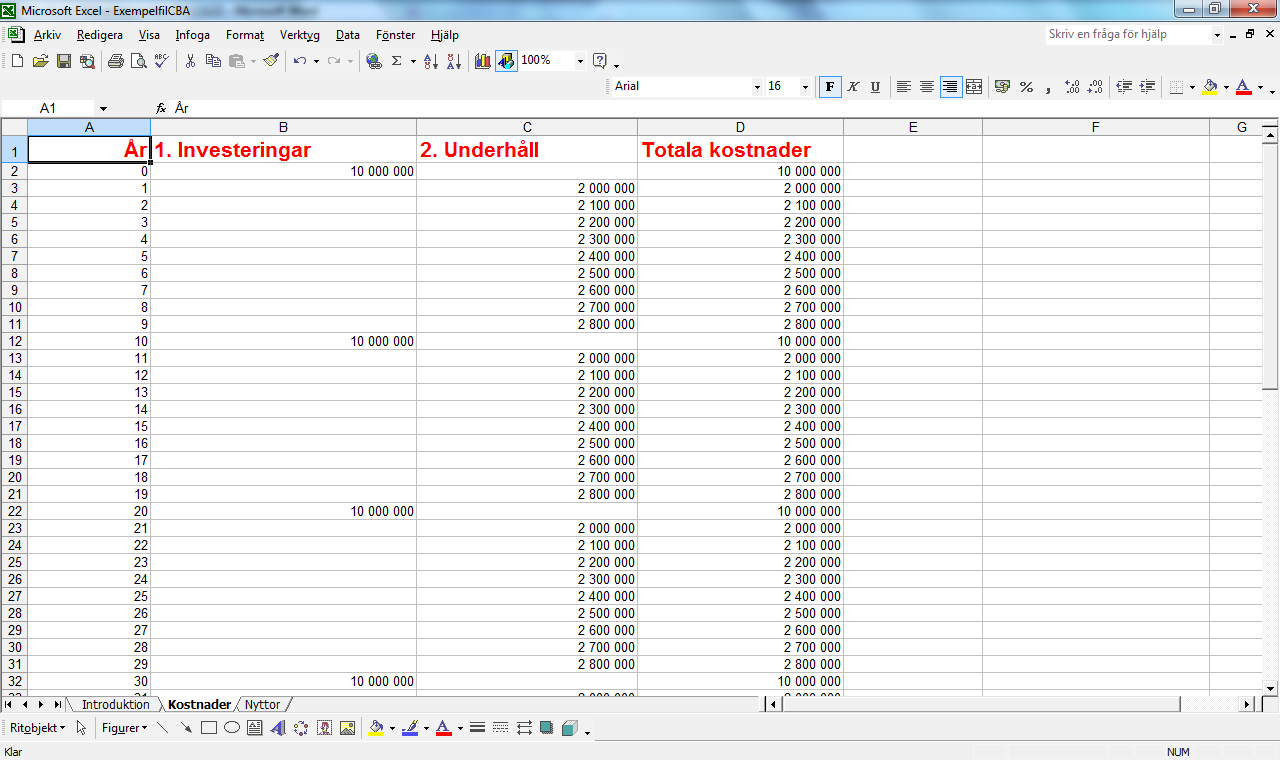
Task: Align cell text to the left
Action: 904,87
